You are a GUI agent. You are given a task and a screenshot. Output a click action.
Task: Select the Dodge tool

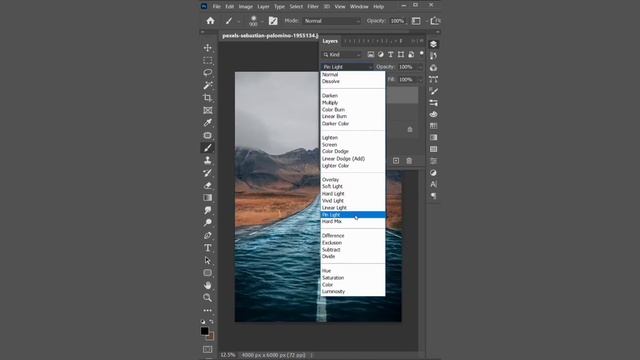pos(207,222)
